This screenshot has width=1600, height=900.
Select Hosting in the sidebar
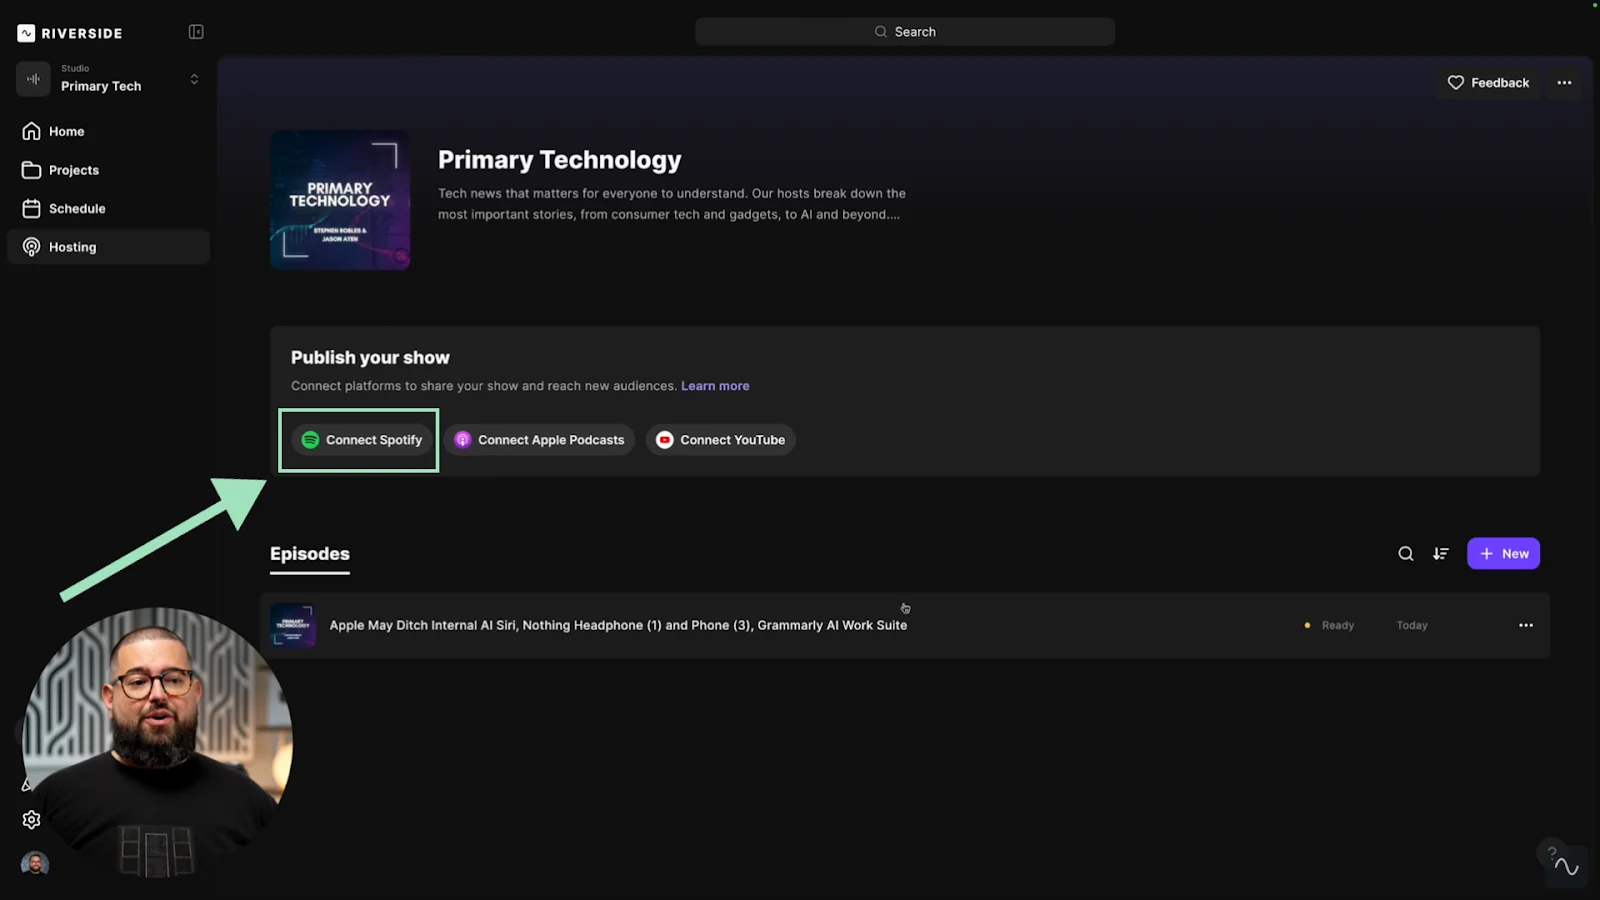pyautogui.click(x=108, y=247)
